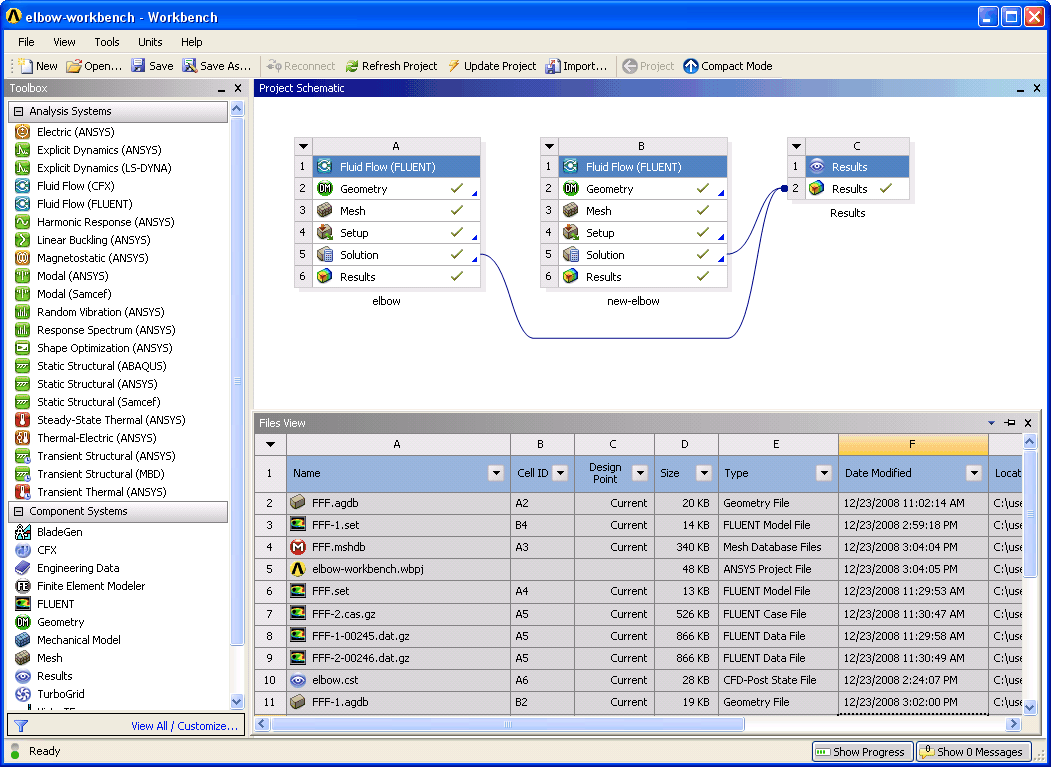Viewport: 1051px width, 767px height.
Task: Click the View All / Customize link
Action: (x=184, y=726)
